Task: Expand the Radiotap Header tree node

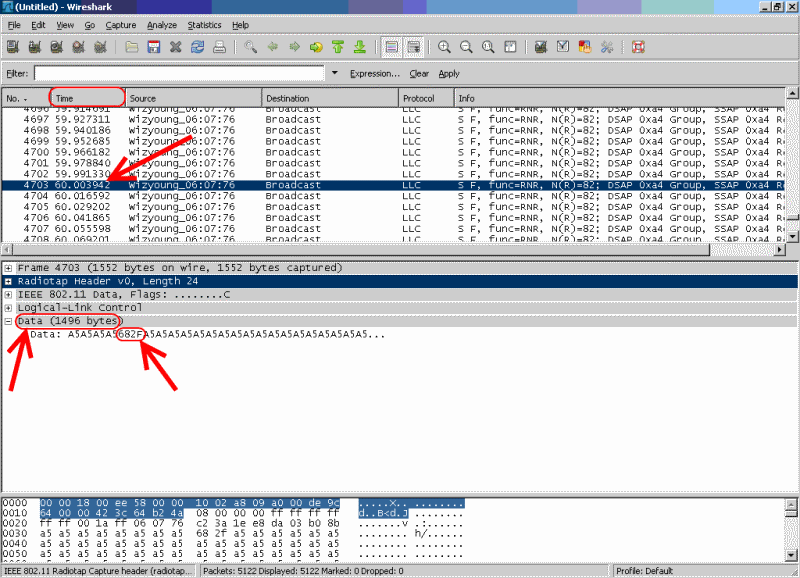Action: coord(8,281)
